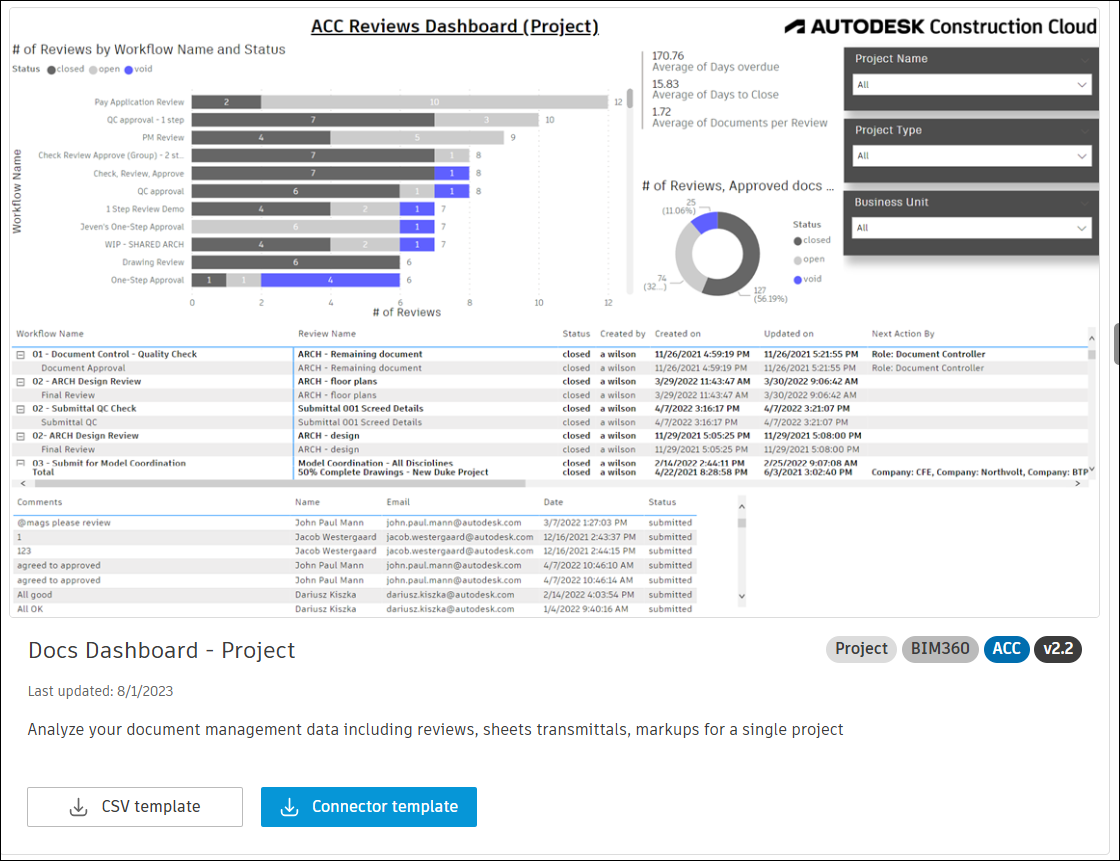Collapse the 02- ARCH Design Review row
Image resolution: width=1120 pixels, height=861 pixels.
(x=21, y=436)
